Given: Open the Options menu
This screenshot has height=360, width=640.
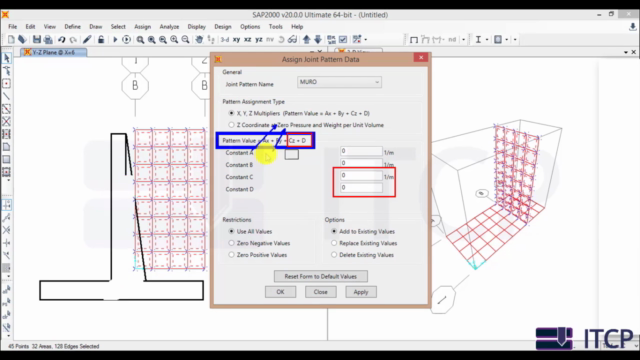Looking at the screenshot, I should (250, 27).
